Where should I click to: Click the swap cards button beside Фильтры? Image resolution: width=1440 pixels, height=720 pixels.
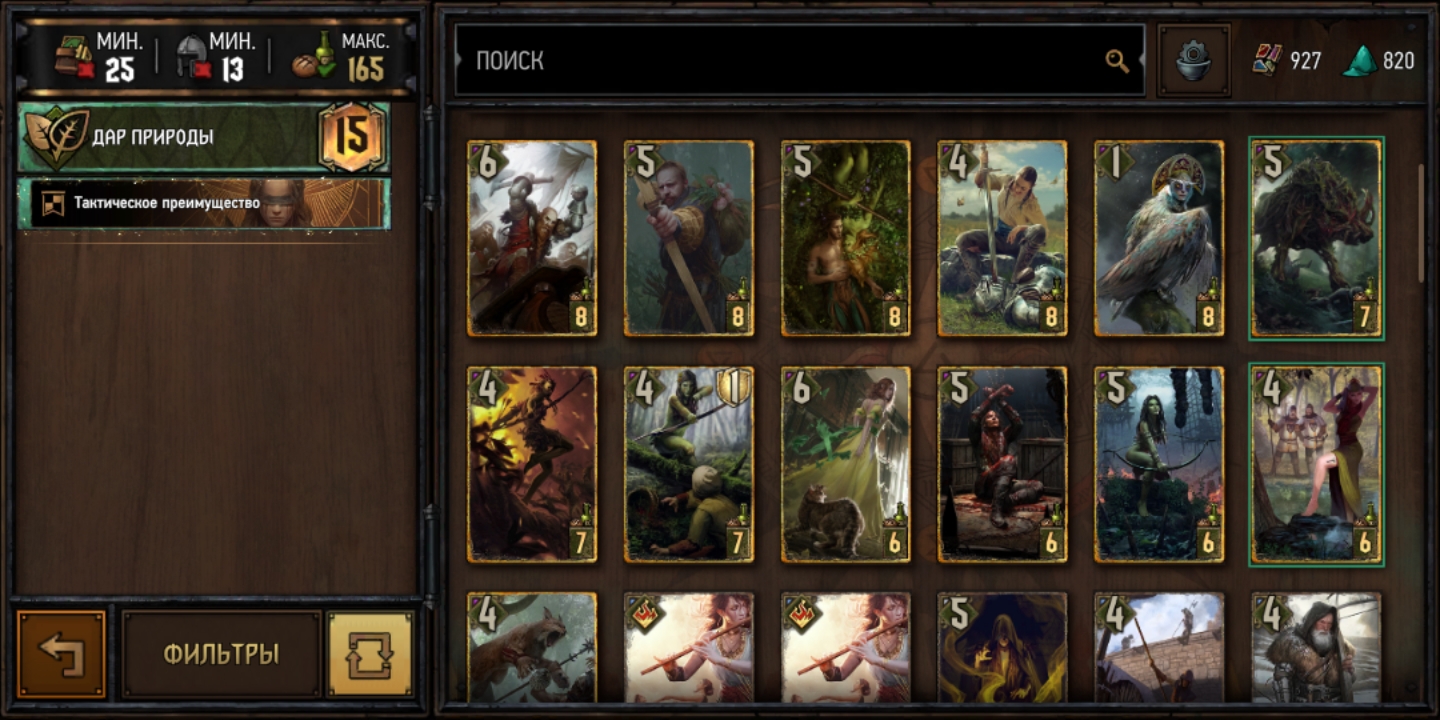[x=370, y=654]
